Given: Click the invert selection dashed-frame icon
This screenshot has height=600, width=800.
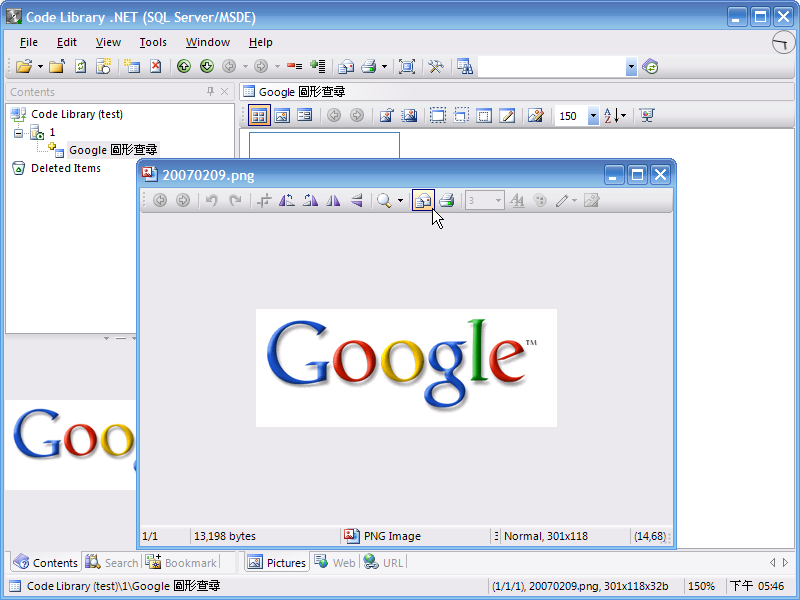Looking at the screenshot, I should pos(461,116).
